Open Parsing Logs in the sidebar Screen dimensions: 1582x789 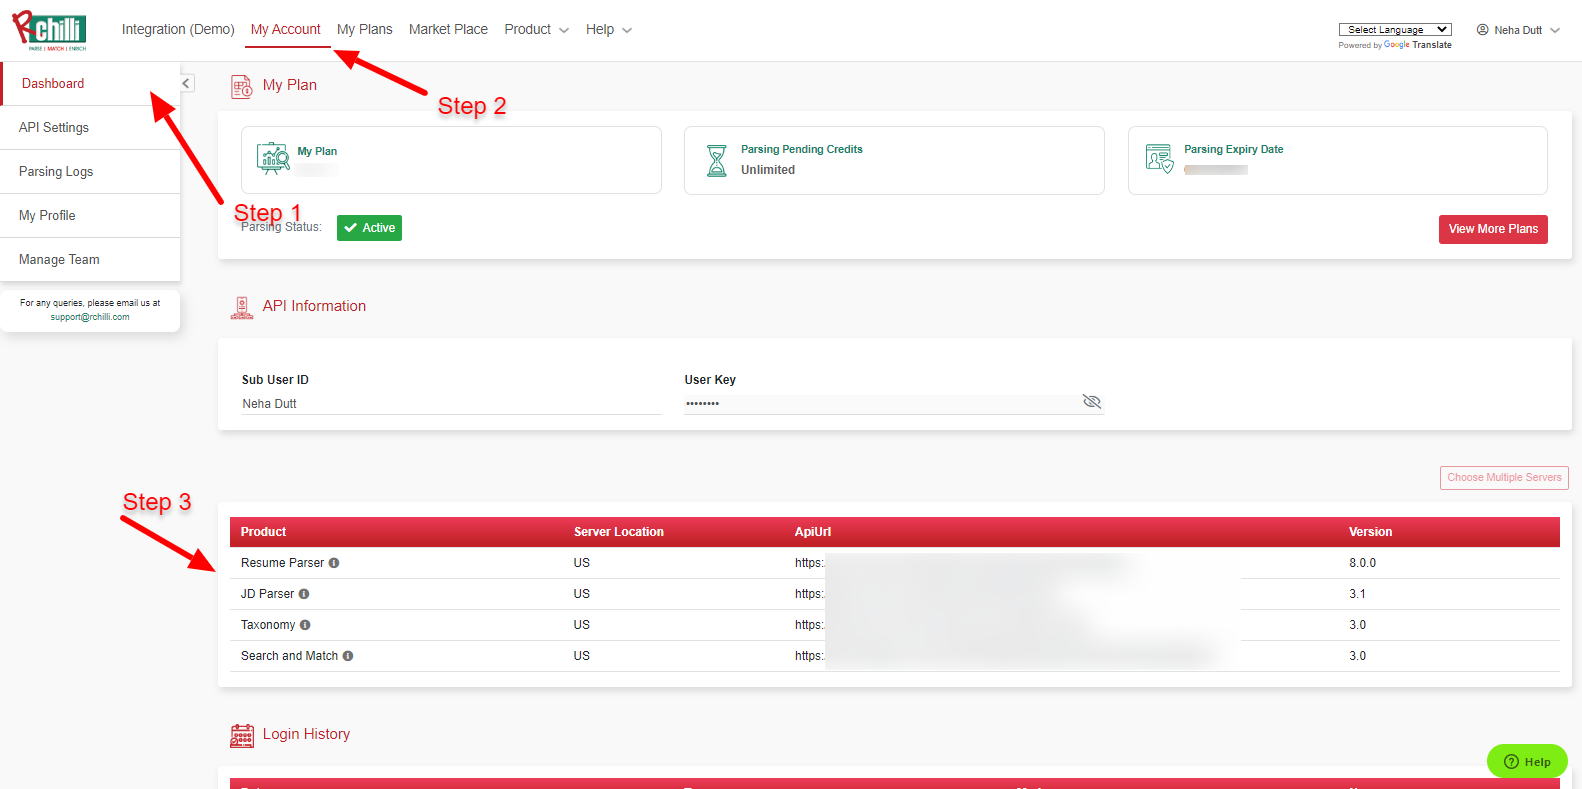(90, 172)
